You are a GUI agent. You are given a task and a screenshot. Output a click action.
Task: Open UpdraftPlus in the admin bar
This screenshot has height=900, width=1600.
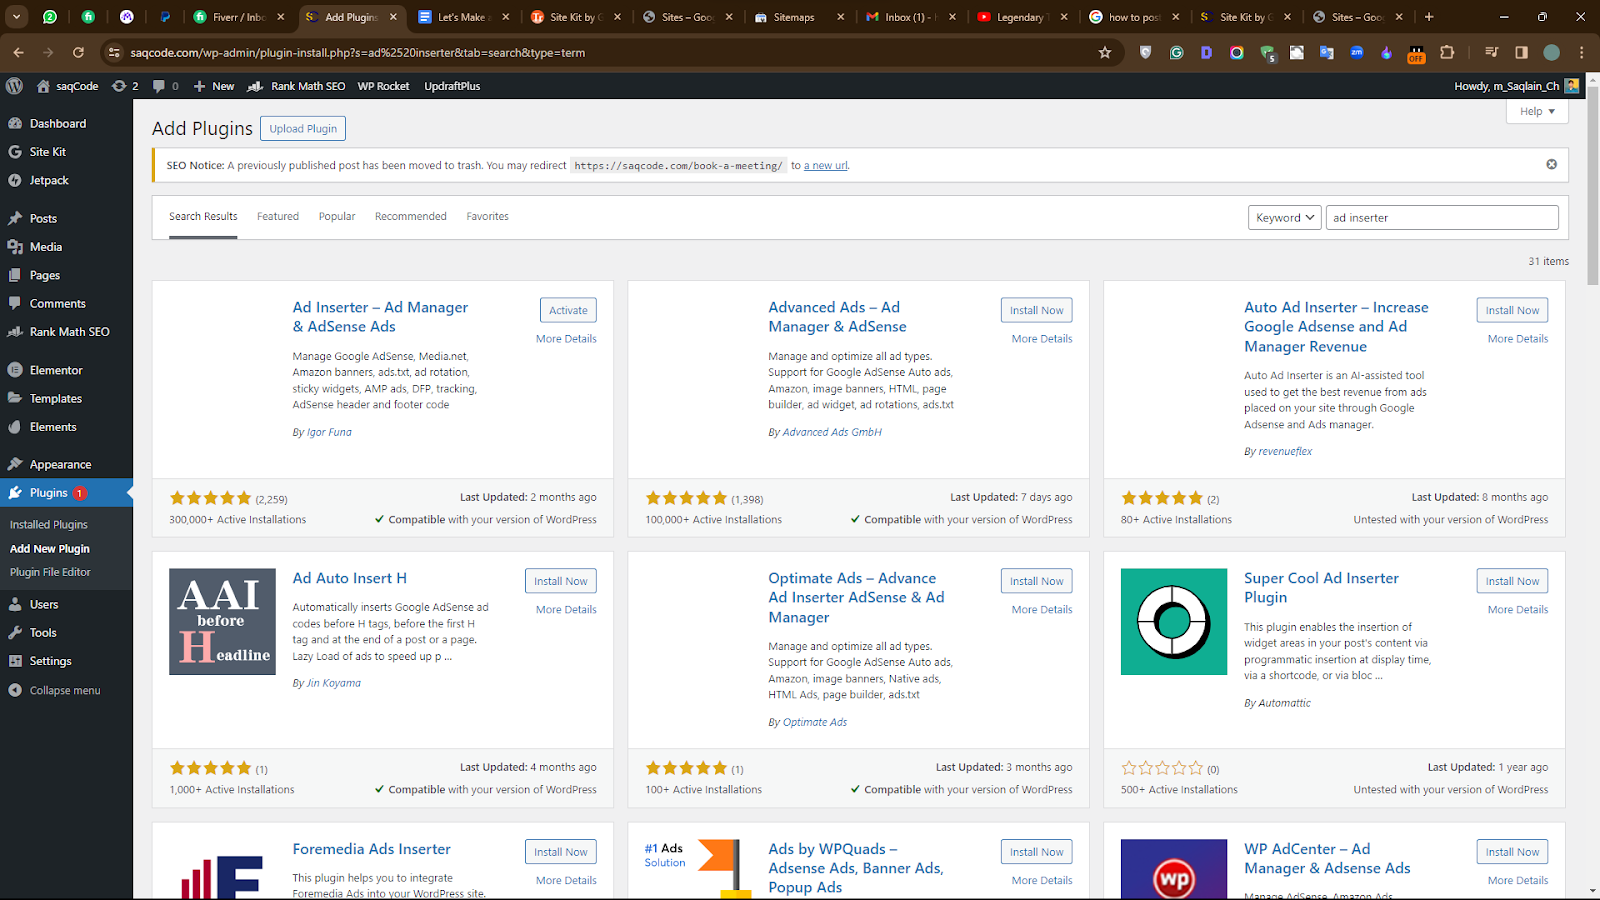452,86
